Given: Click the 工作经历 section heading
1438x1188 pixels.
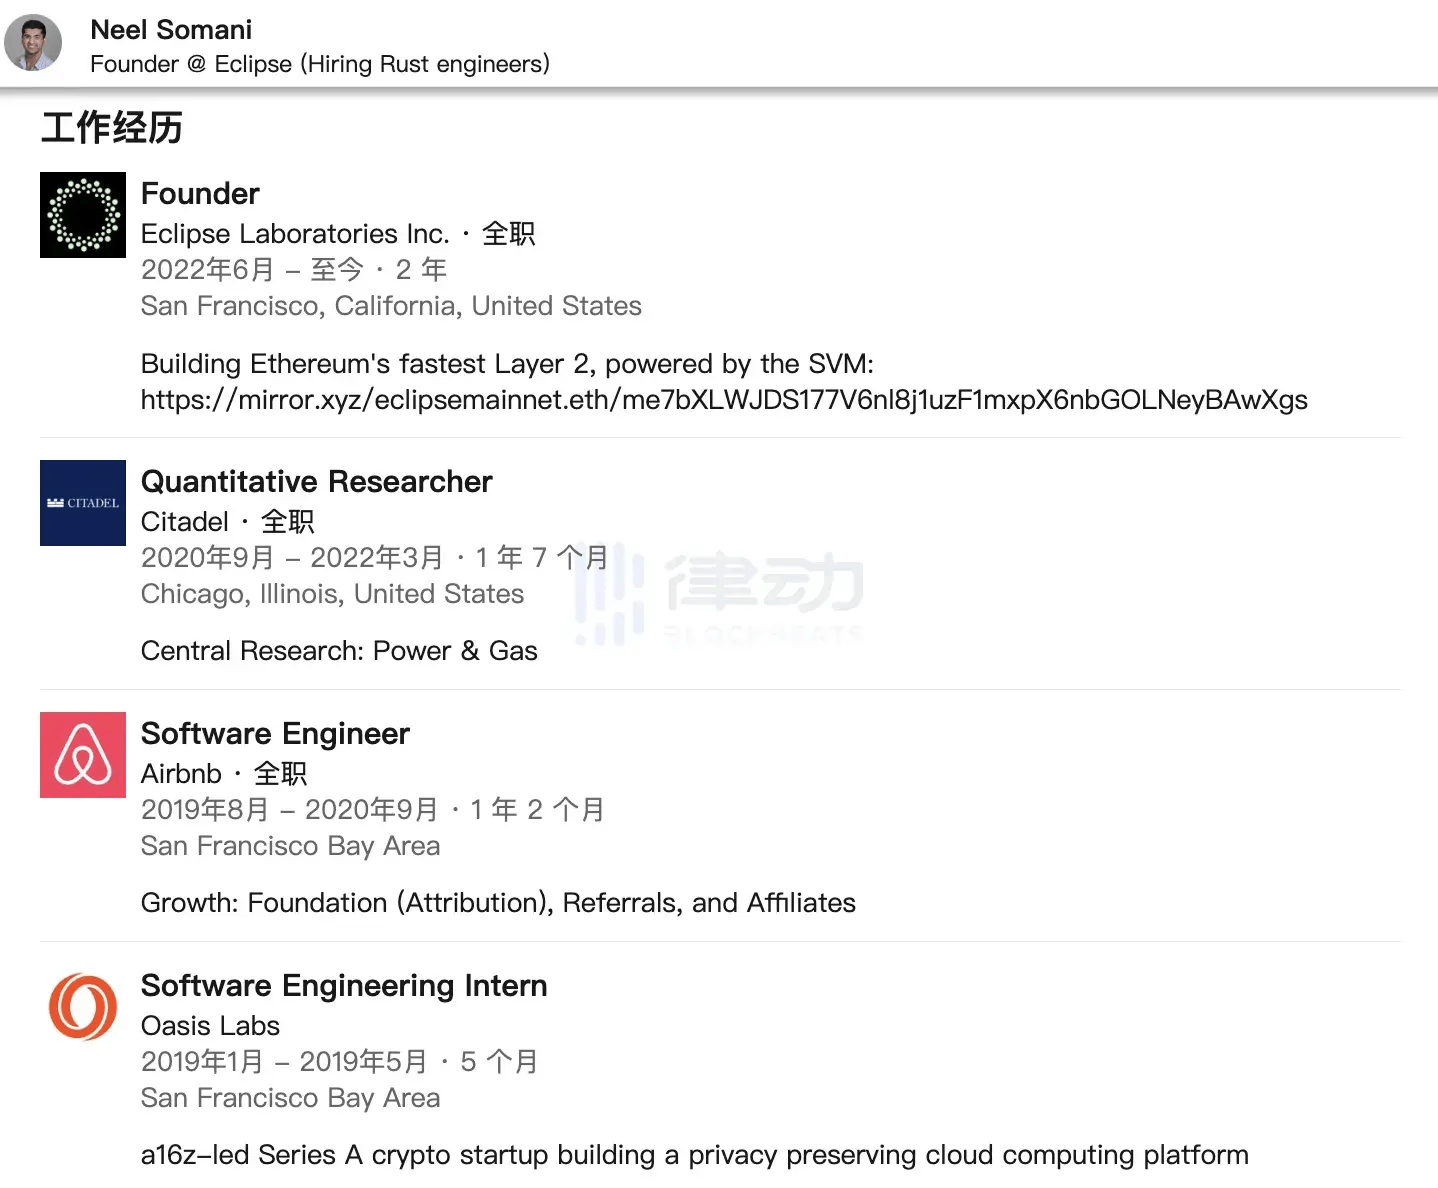Looking at the screenshot, I should tap(111, 128).
